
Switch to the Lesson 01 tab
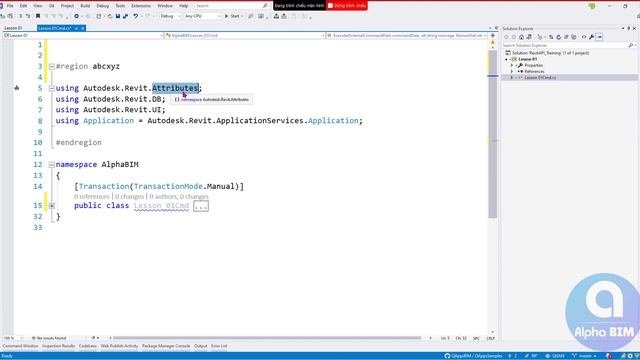click(13, 28)
